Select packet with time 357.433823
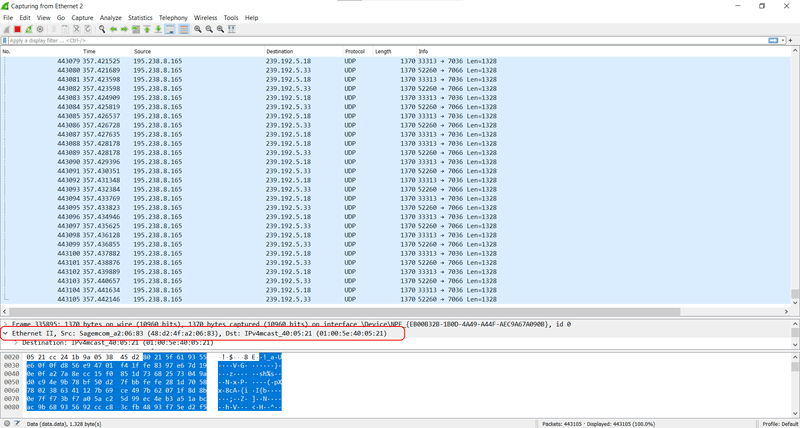This screenshot has width=800, height=428. tap(395, 208)
